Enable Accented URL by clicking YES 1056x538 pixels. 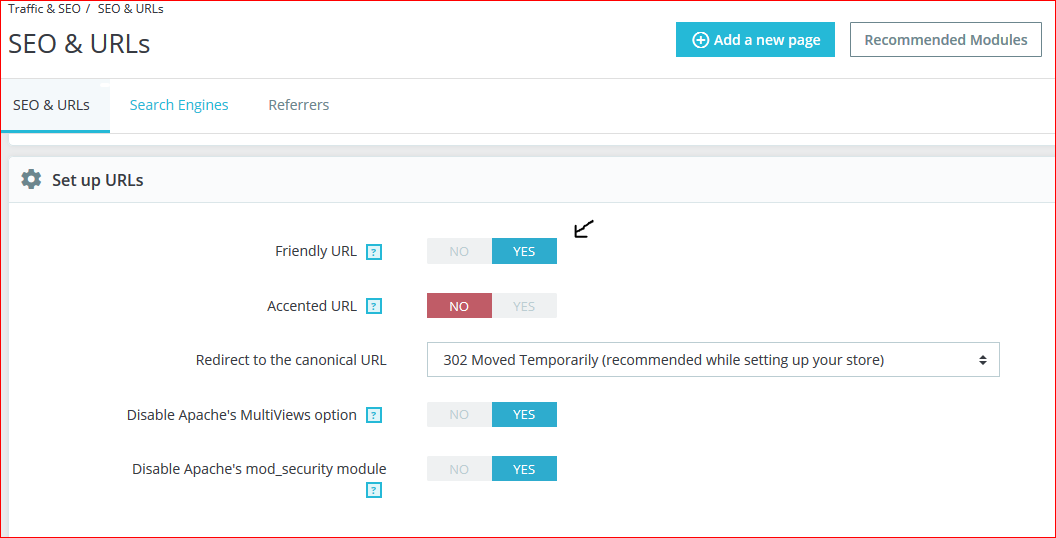click(x=524, y=306)
